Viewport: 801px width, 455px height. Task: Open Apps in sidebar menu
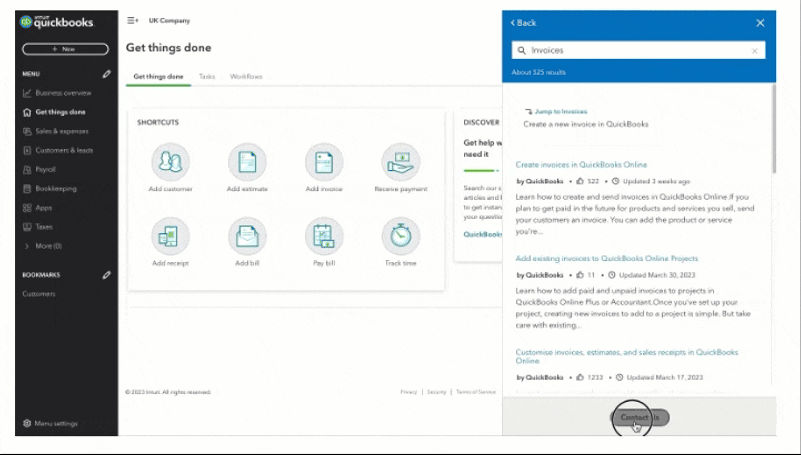37,208
